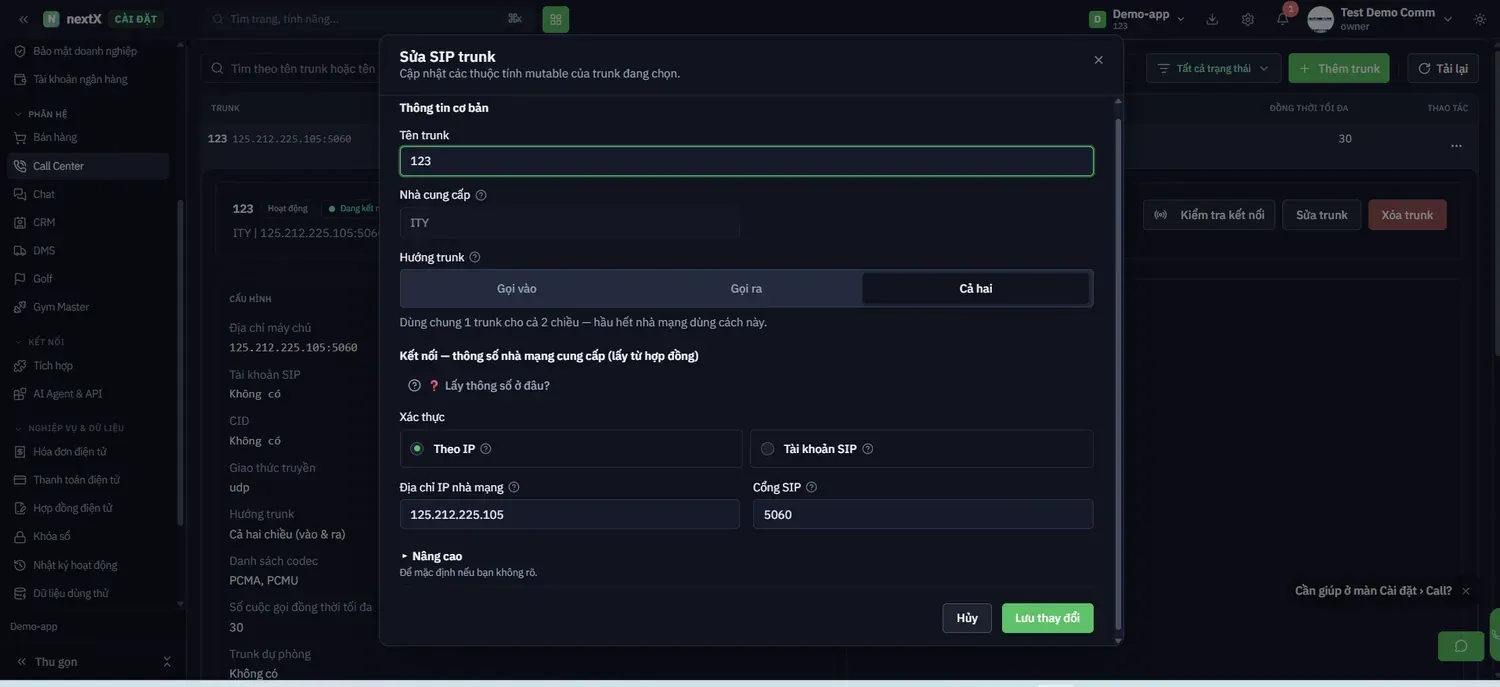This screenshot has width=1500, height=687.
Task: Click the help icon next to Nhà cung cấp
Action: click(481, 195)
